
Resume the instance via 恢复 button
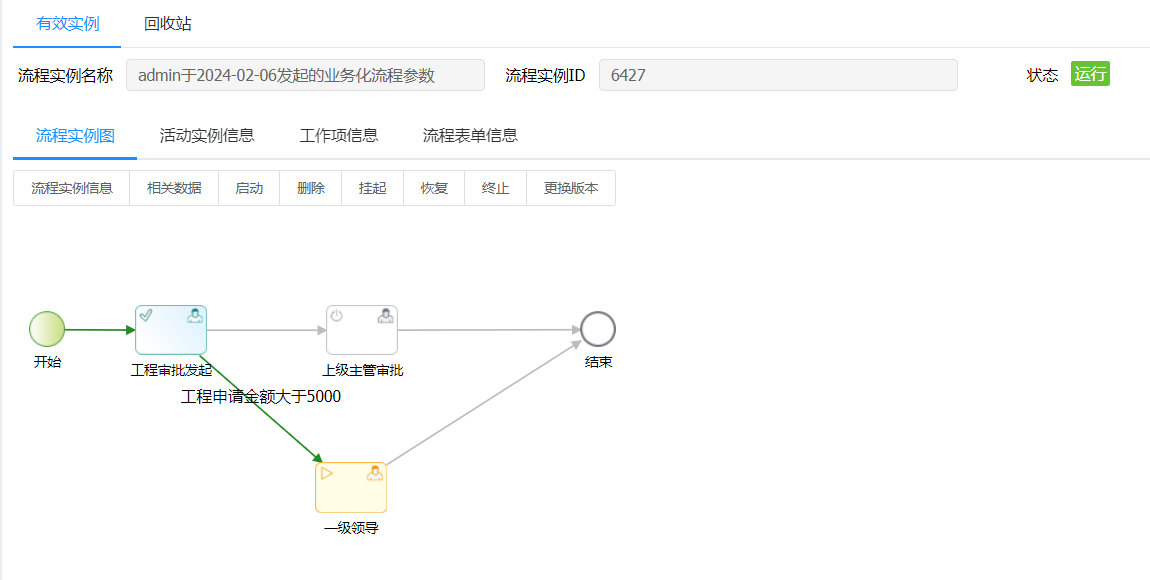click(433, 188)
